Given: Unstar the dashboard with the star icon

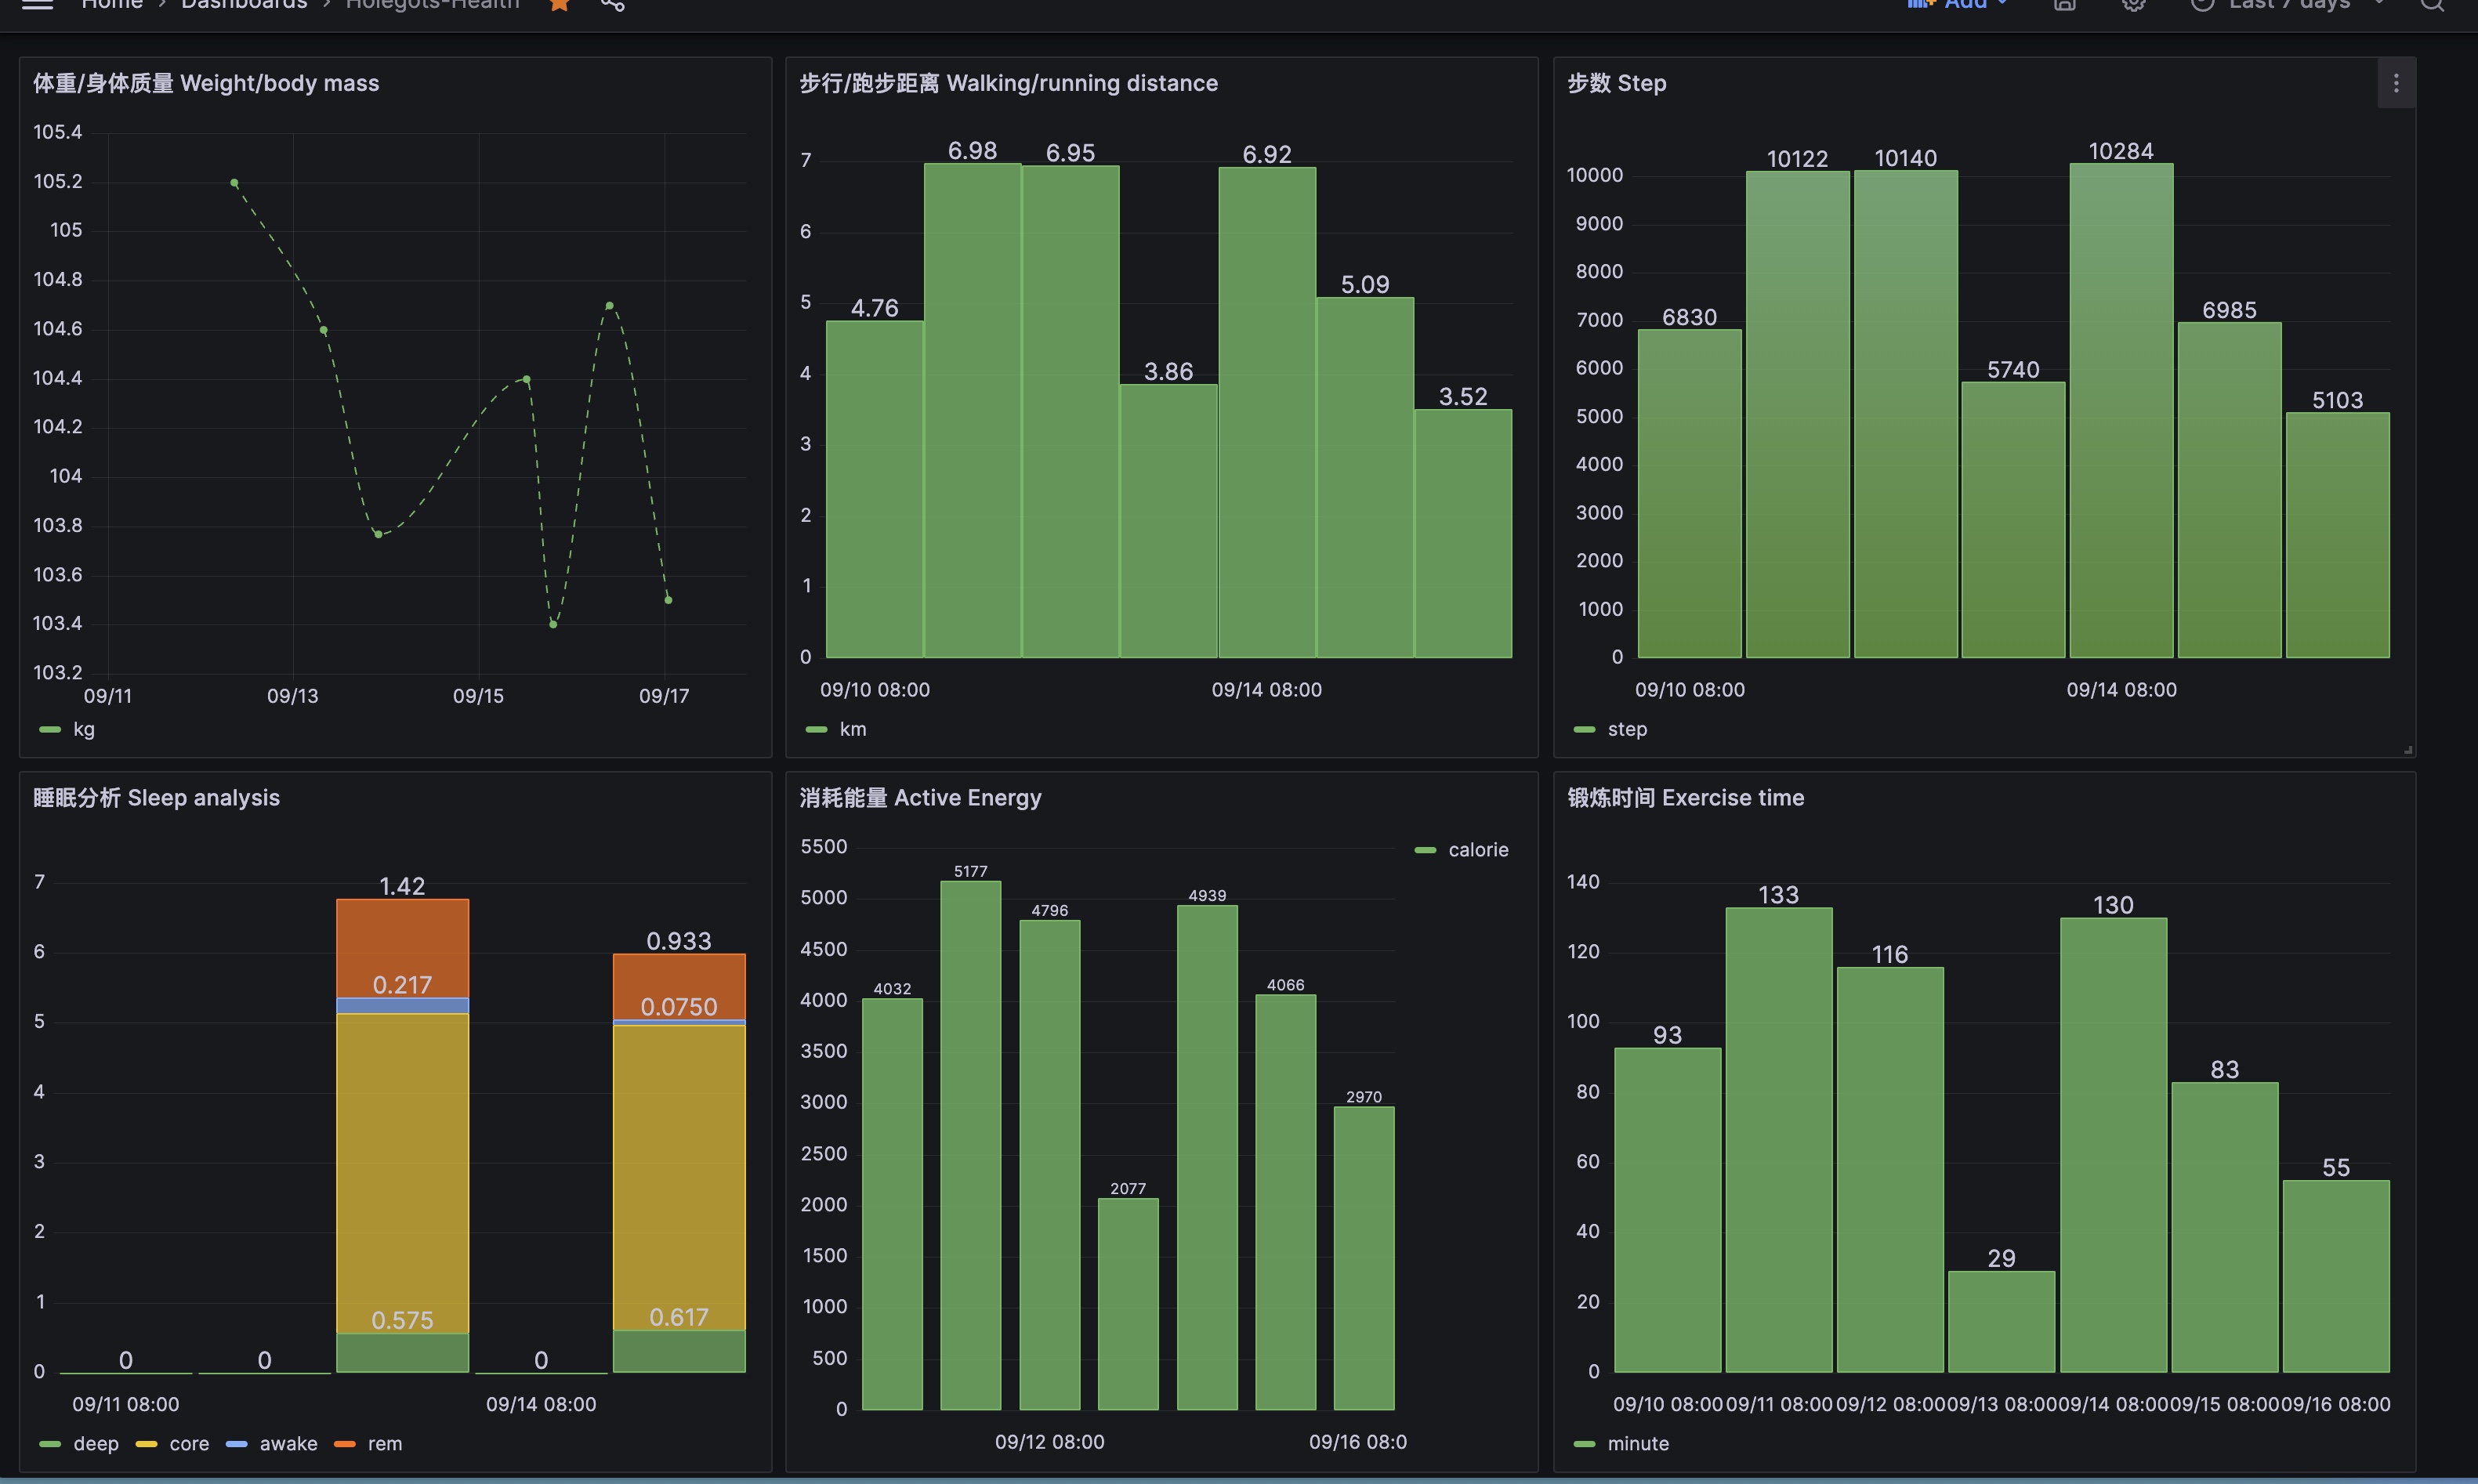Looking at the screenshot, I should 559,4.
